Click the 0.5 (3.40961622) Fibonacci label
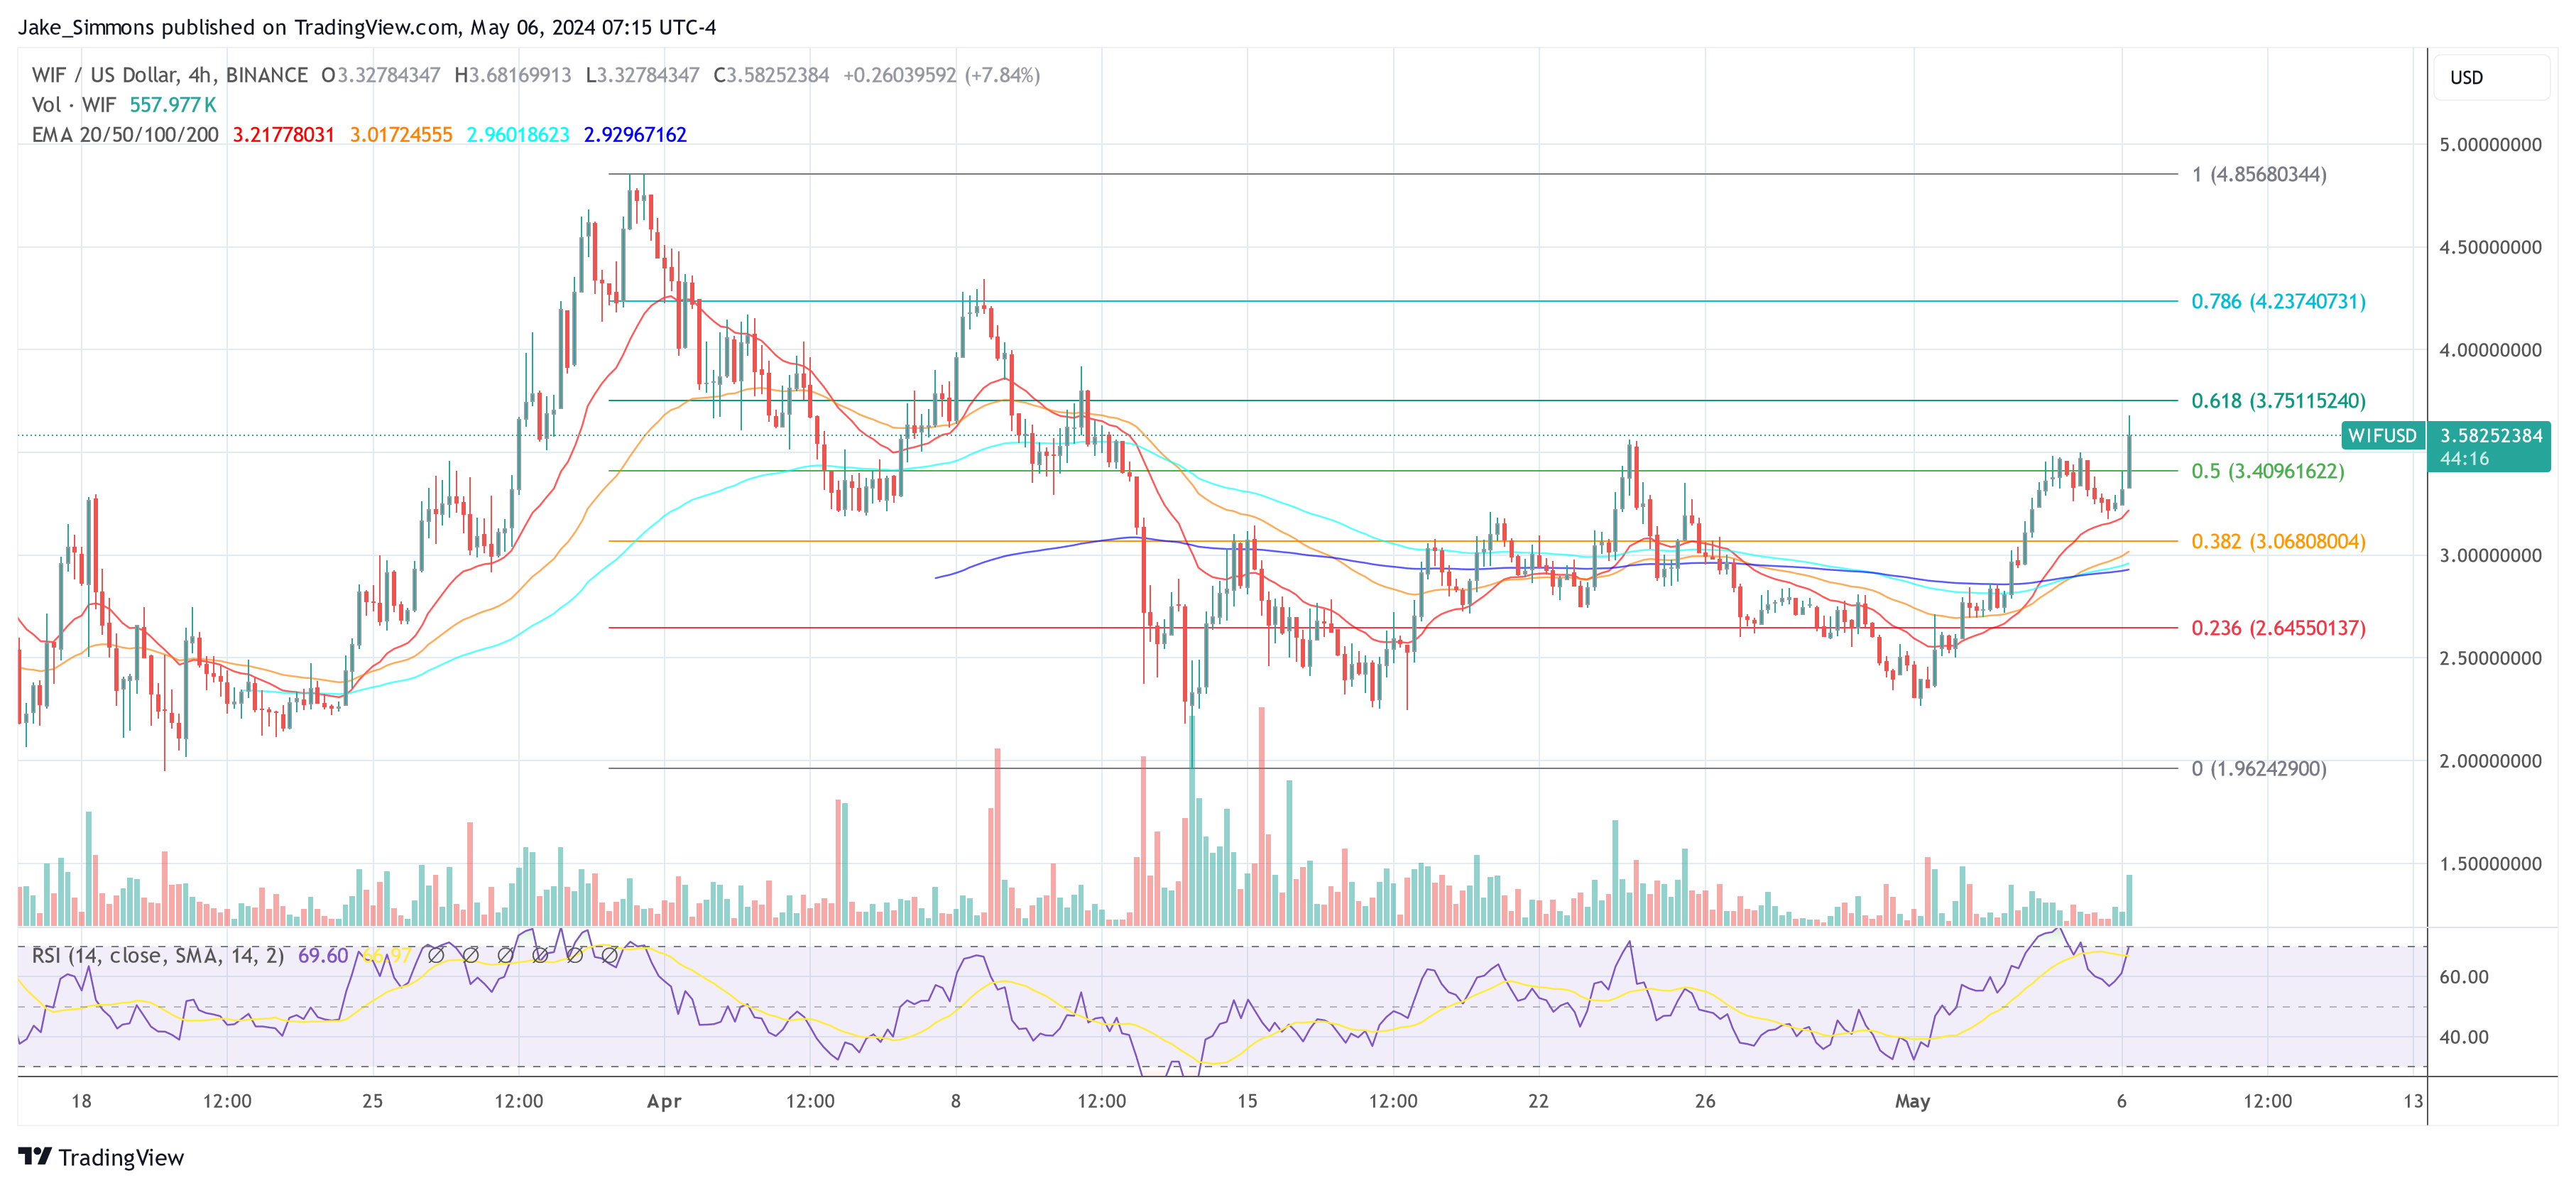The width and height of the screenshot is (2576, 1188). click(x=2267, y=471)
